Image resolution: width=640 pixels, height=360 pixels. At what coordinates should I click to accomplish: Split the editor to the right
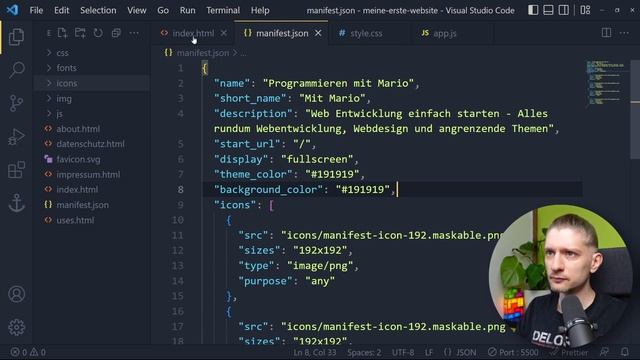tap(607, 33)
